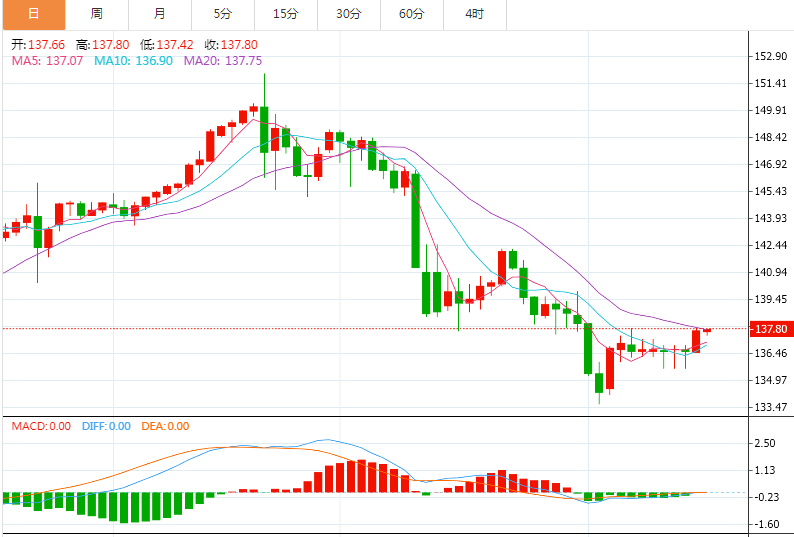Click the 143.93 price axis label
794x537 pixels.
(771, 218)
